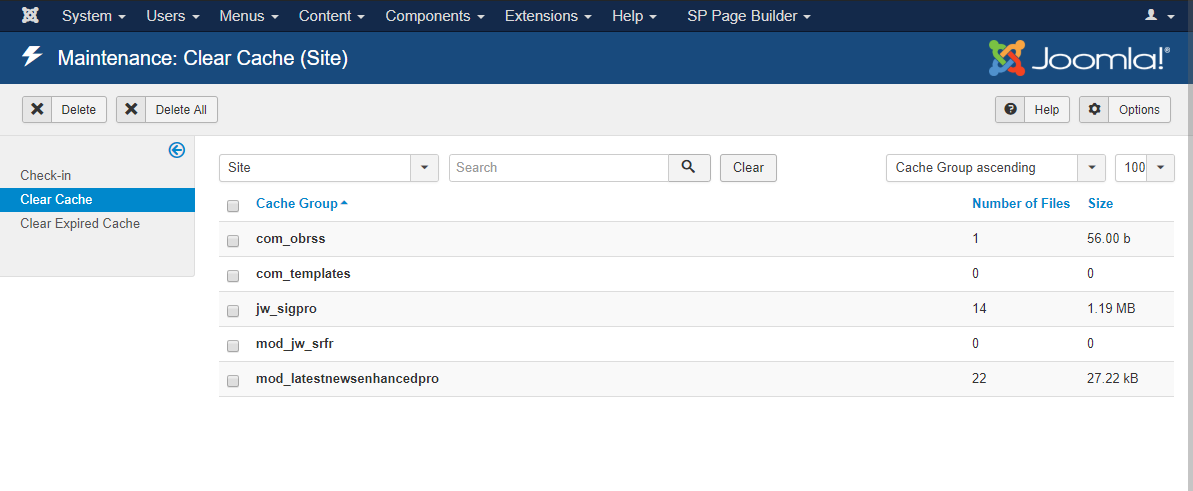Go to Clear Expired Cache link
The width and height of the screenshot is (1193, 491).
[x=80, y=224]
